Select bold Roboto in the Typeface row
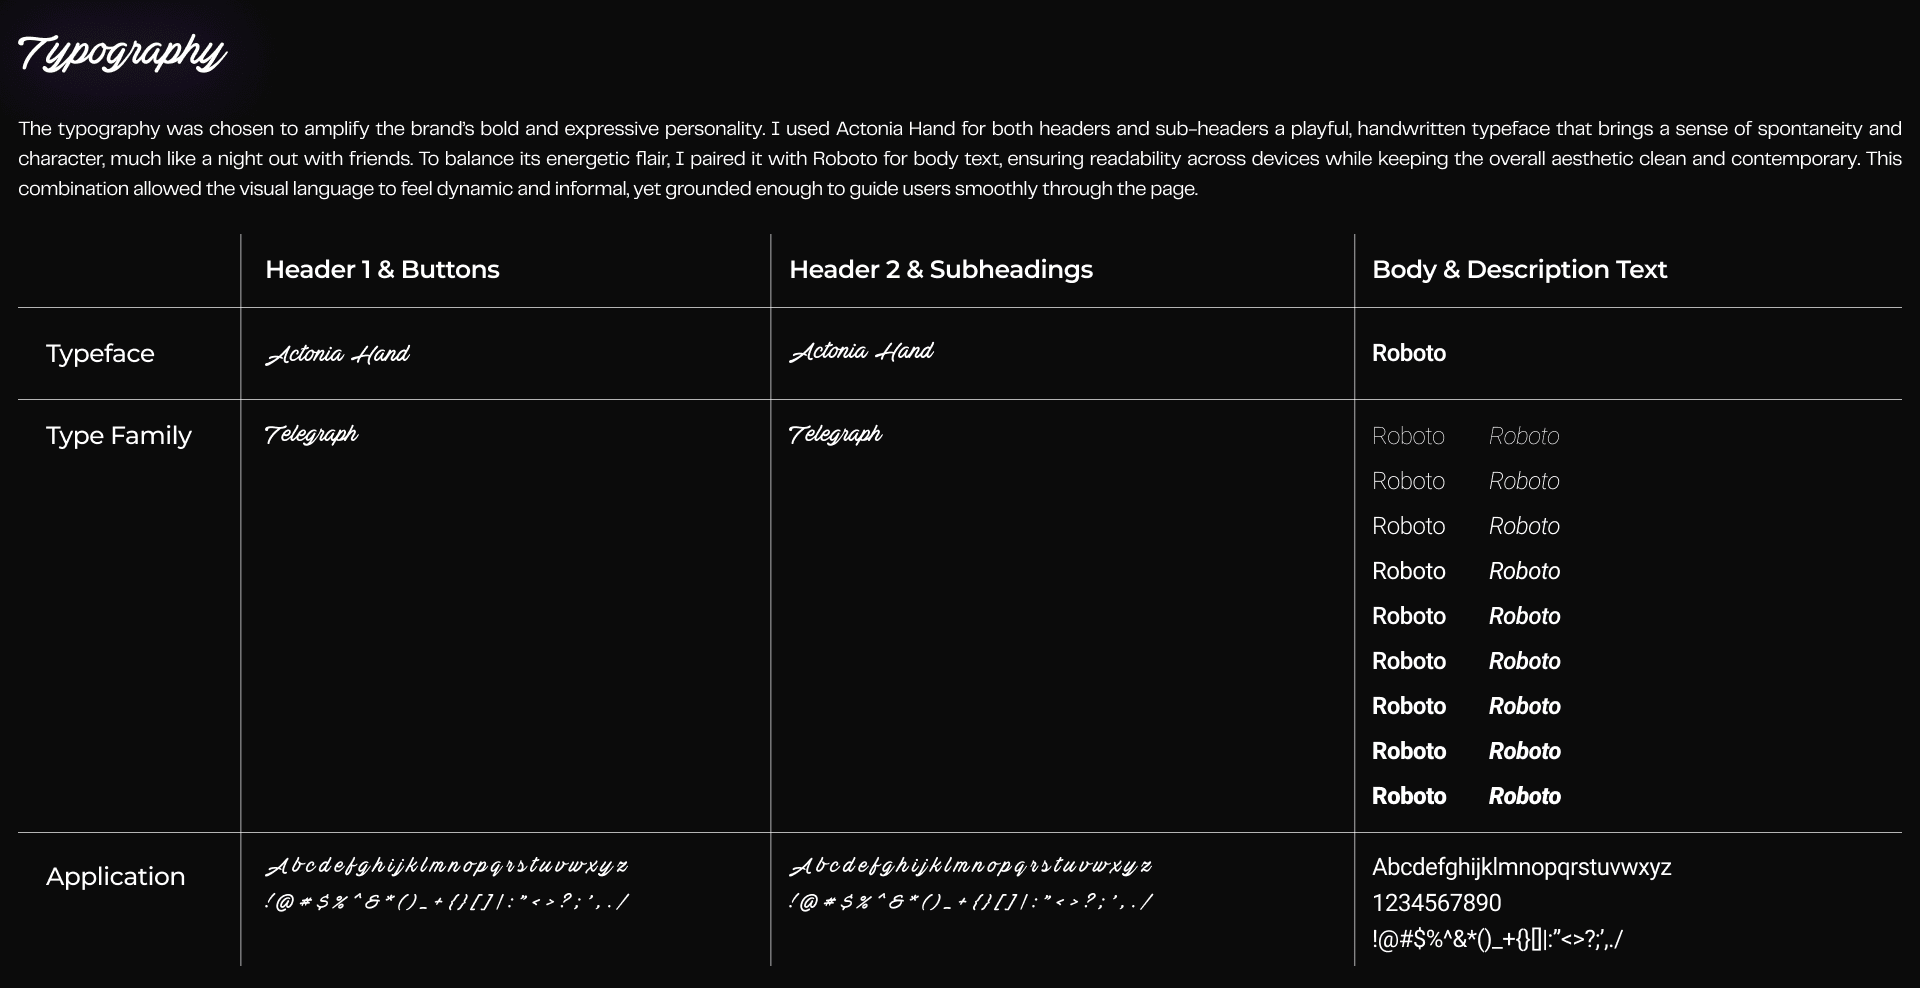Viewport: 1920px width, 988px height. coord(1408,354)
